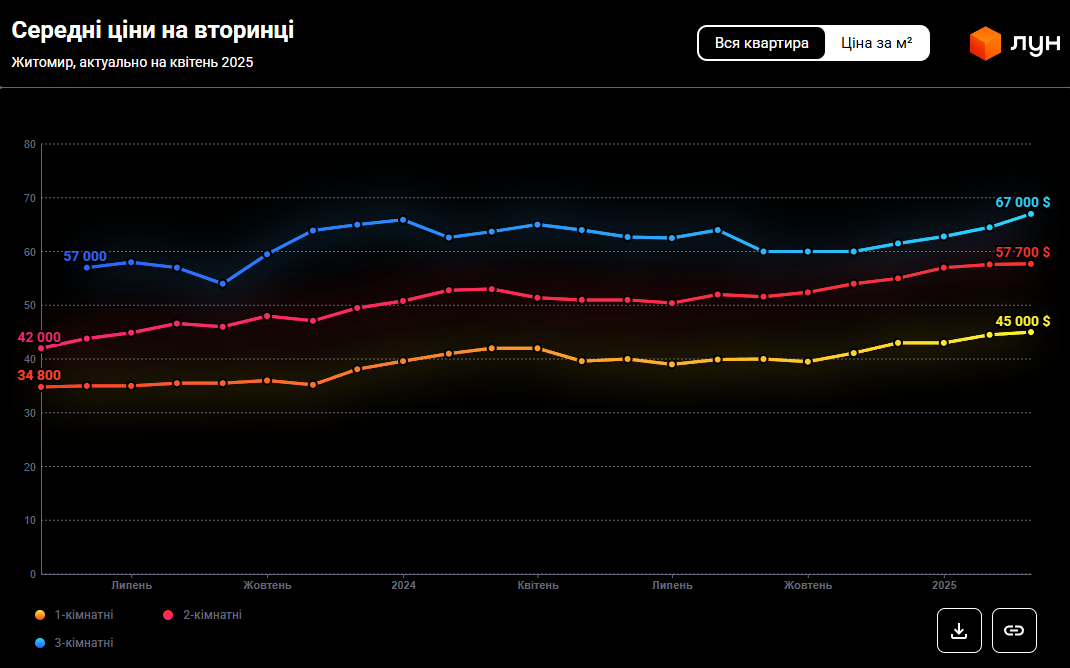Click the blue 3-кімнатні legend dot

coord(40,643)
